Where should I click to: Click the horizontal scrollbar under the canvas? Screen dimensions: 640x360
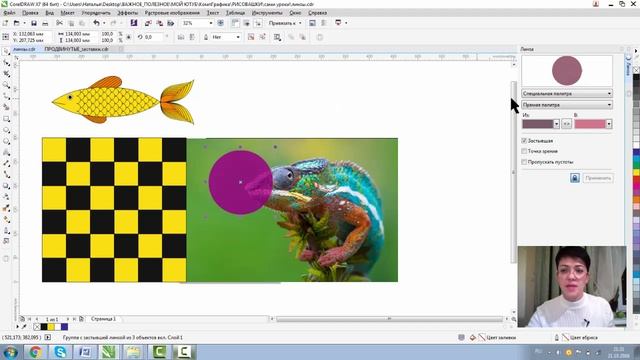[x=390, y=319]
